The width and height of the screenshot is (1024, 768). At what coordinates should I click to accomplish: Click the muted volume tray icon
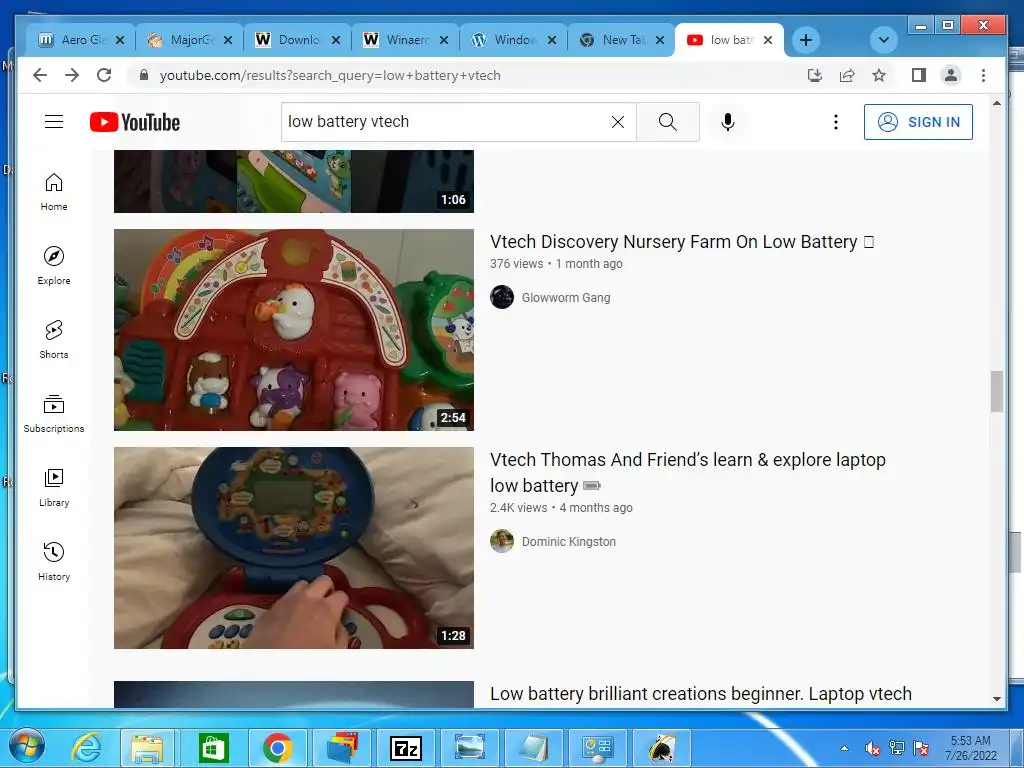pyautogui.click(x=872, y=748)
